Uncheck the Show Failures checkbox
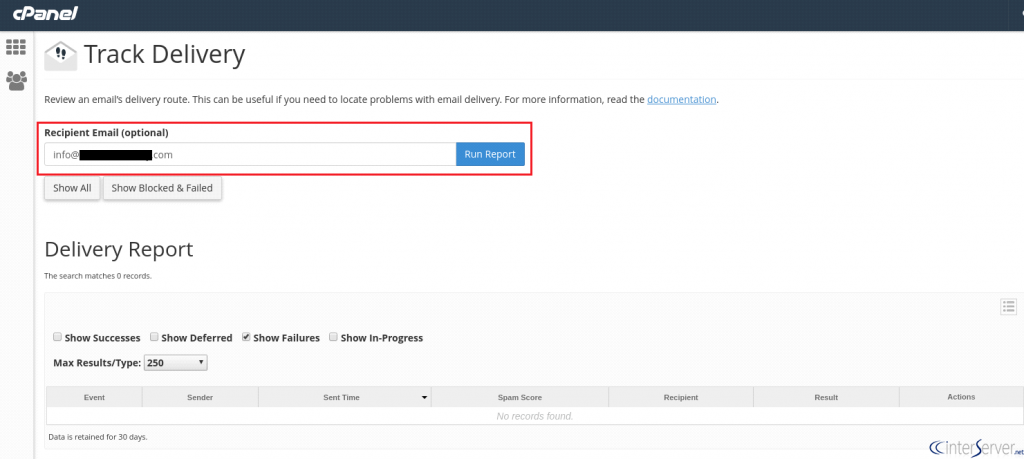1024x459 pixels. pyautogui.click(x=246, y=338)
